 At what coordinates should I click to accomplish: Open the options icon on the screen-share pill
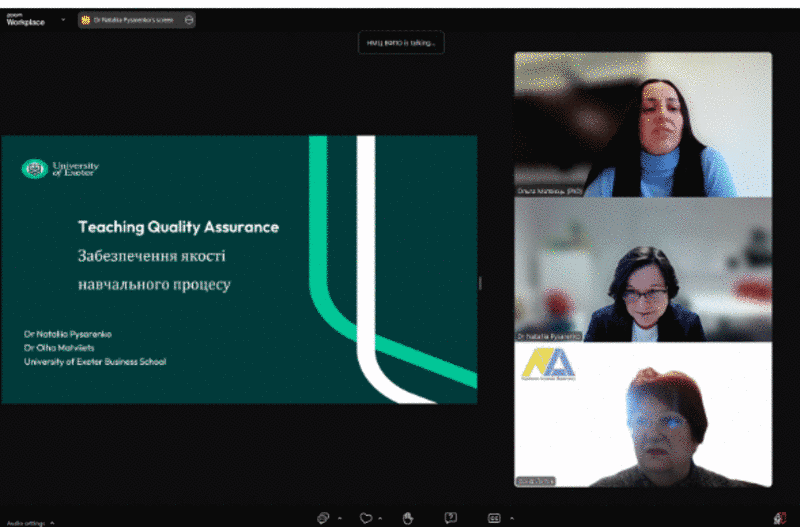189,20
